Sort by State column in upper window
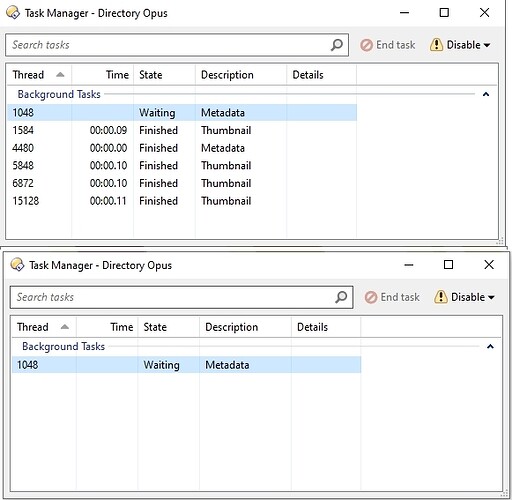Image resolution: width=512 pixels, height=500 pixels. (164, 75)
